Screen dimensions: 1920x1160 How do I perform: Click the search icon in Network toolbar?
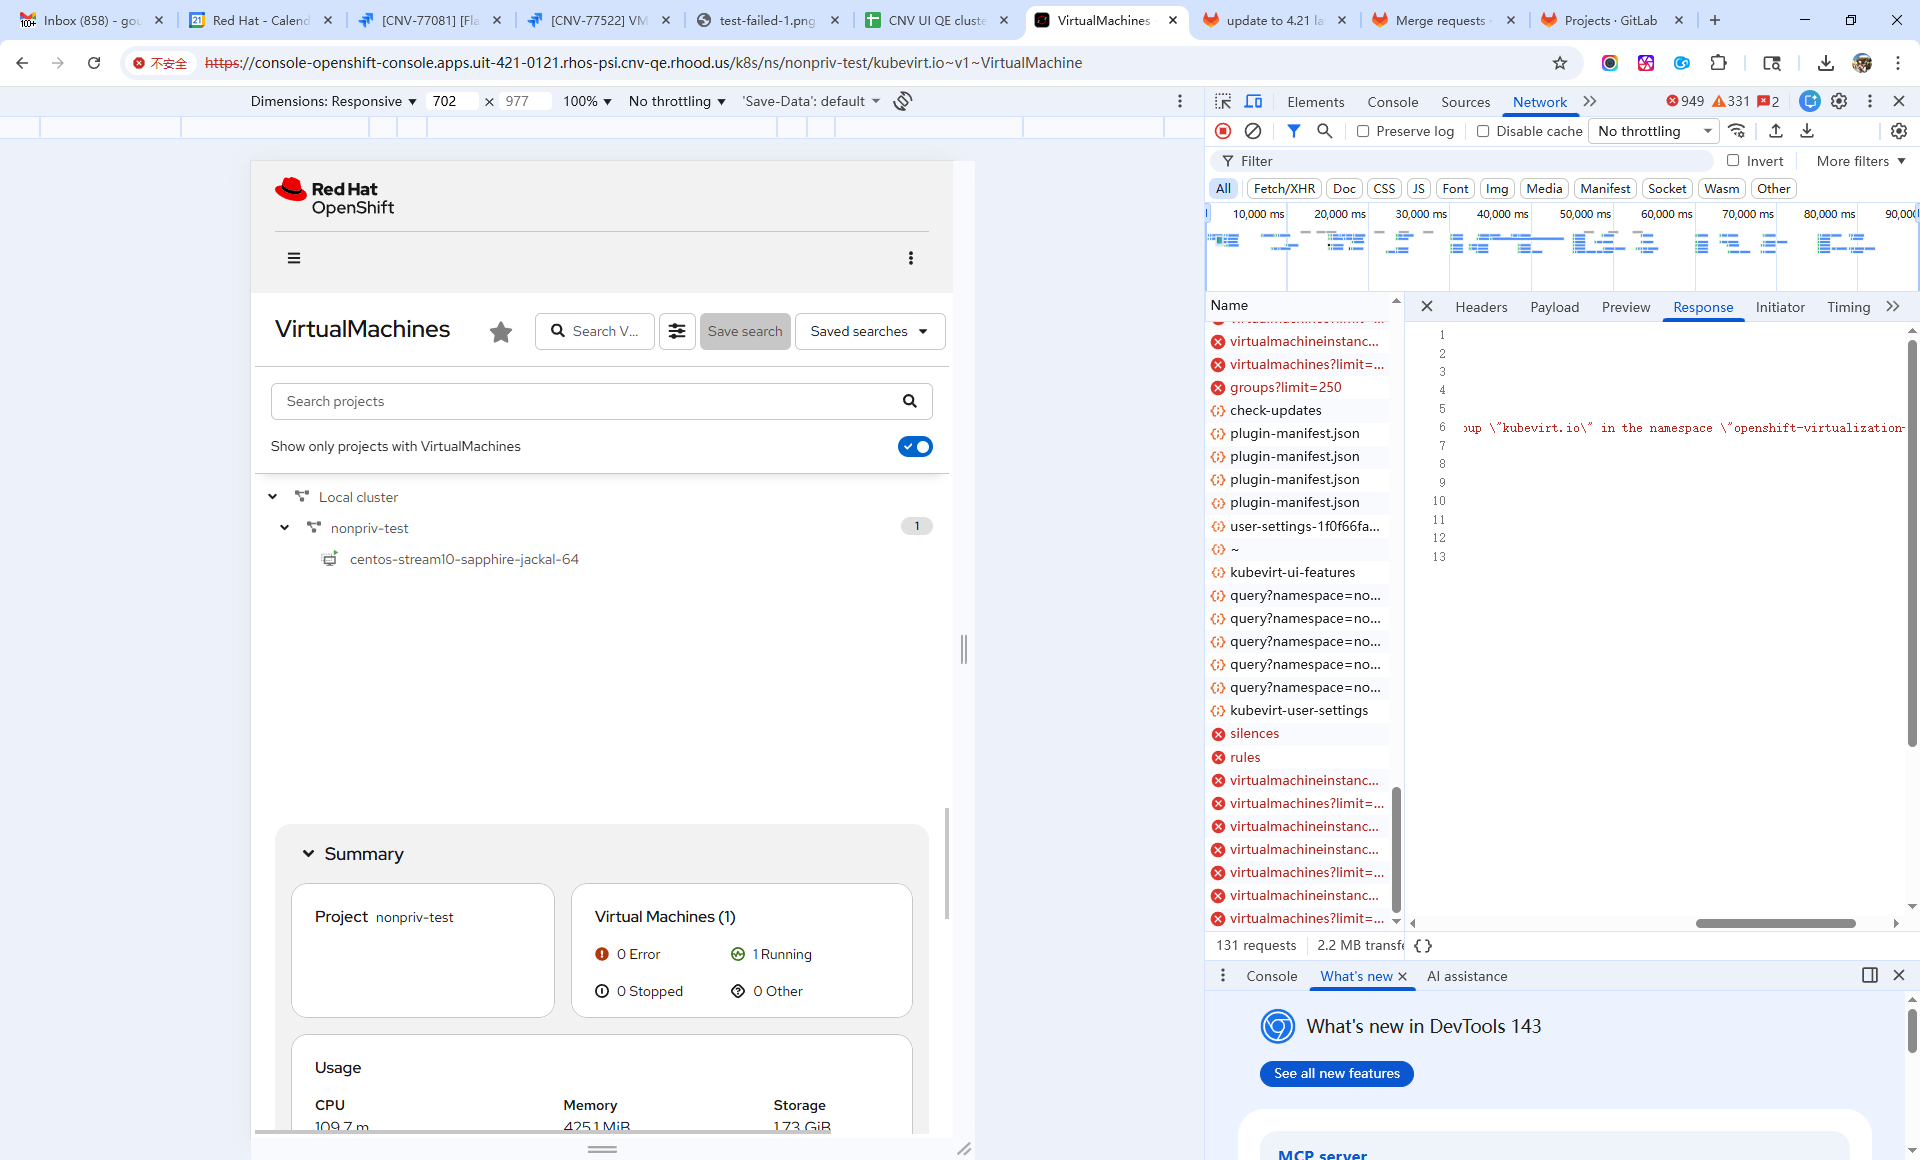[x=1325, y=131]
